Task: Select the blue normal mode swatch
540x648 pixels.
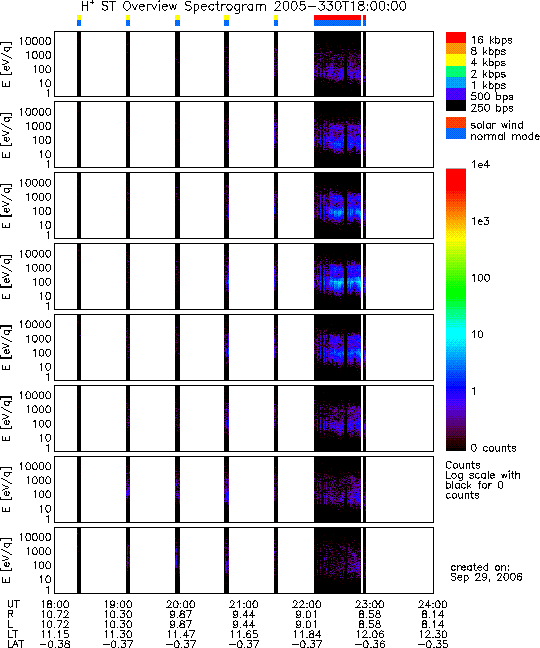Action: (456, 133)
